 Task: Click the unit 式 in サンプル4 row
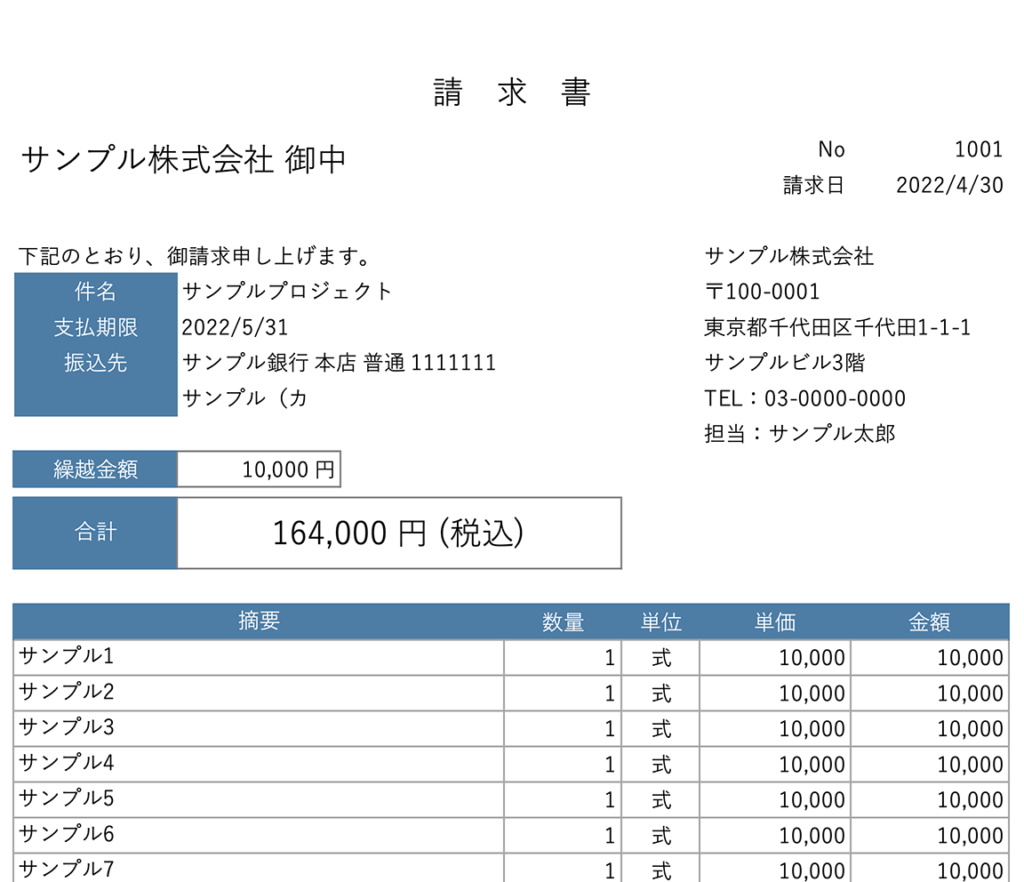pos(661,764)
